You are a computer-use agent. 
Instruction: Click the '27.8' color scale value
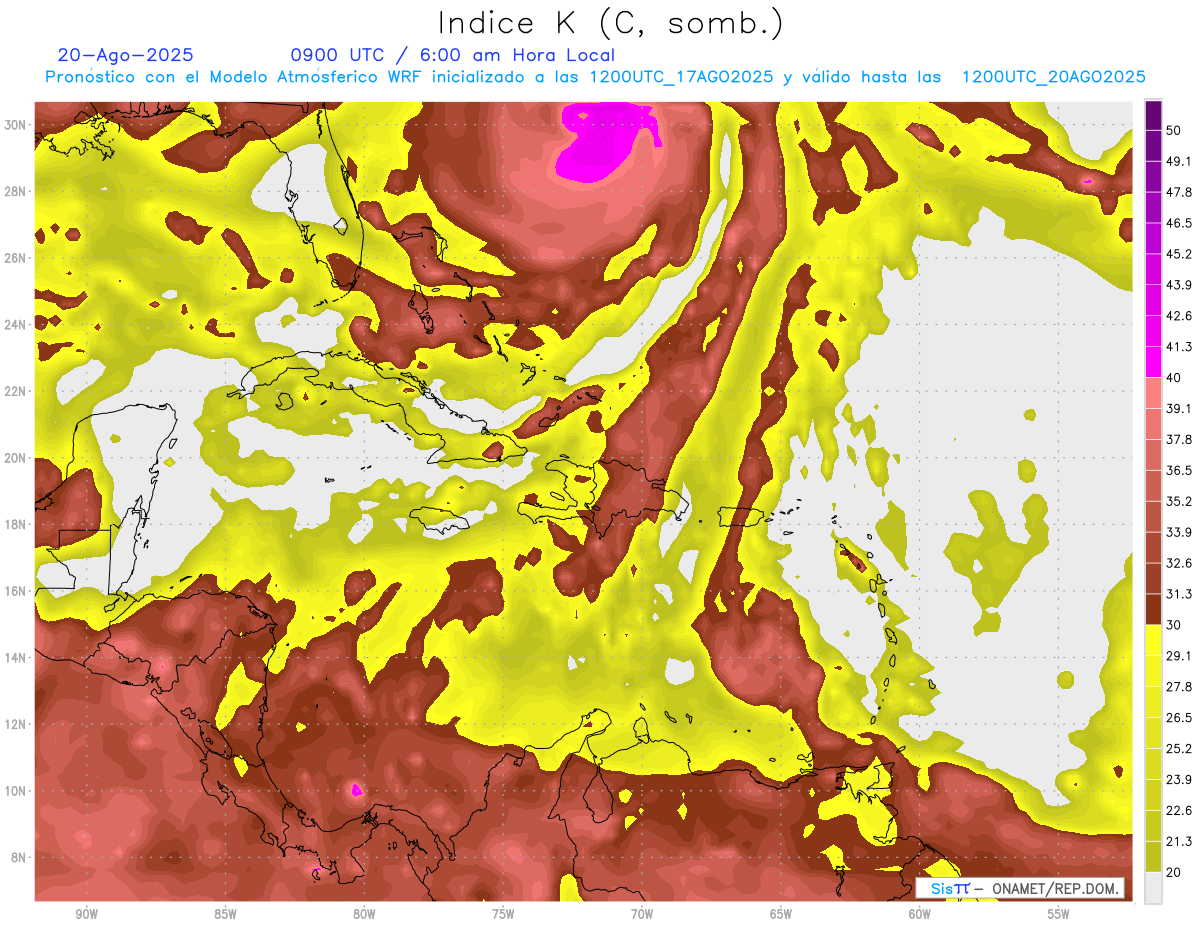pyautogui.click(x=1178, y=687)
